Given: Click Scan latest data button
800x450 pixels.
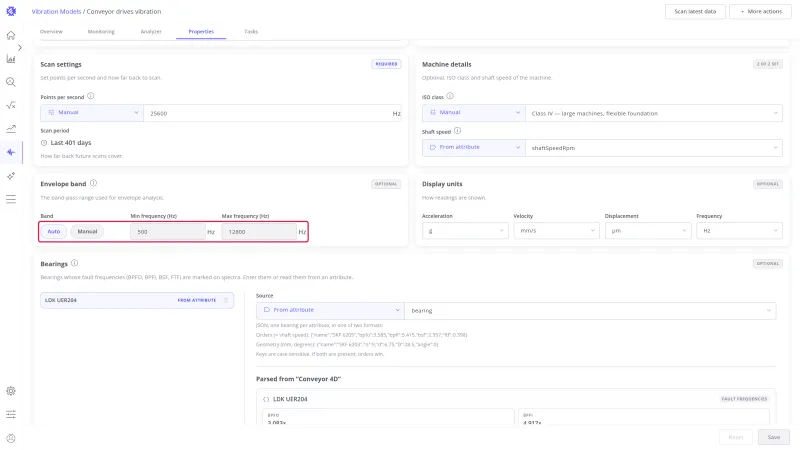Looking at the screenshot, I should (x=695, y=11).
